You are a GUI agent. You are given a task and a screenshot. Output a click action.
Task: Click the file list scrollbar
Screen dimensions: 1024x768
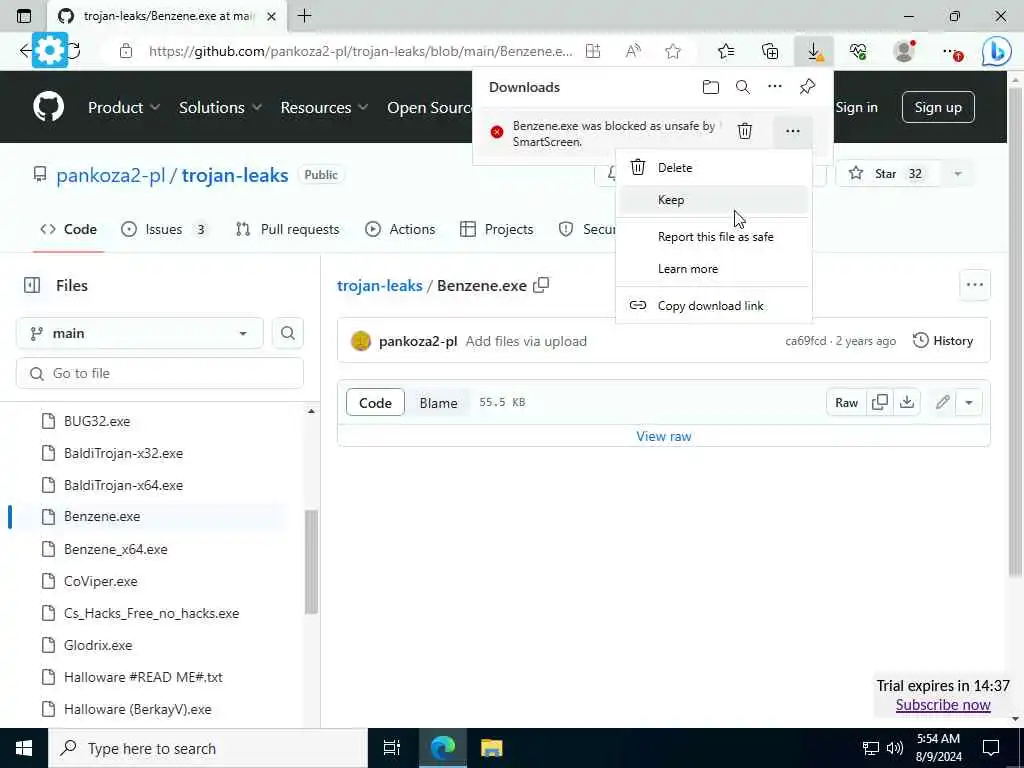coord(312,562)
